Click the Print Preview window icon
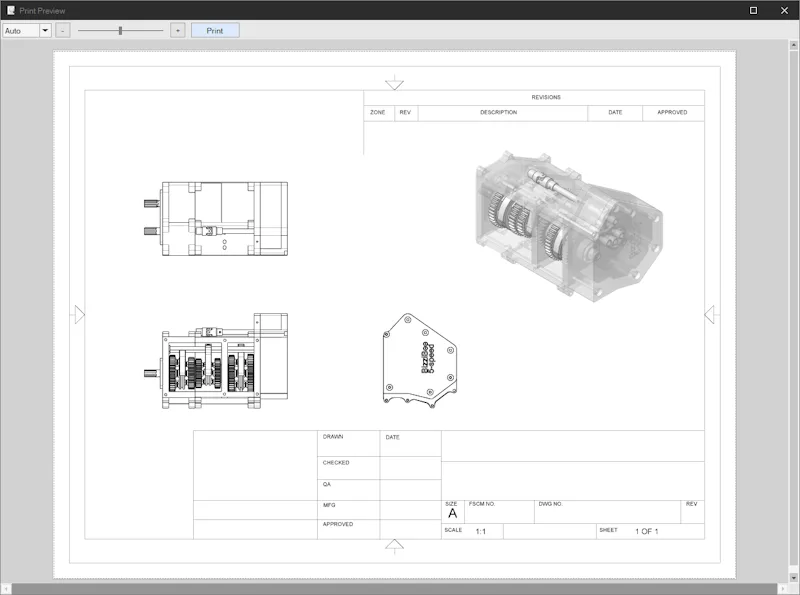 point(11,10)
